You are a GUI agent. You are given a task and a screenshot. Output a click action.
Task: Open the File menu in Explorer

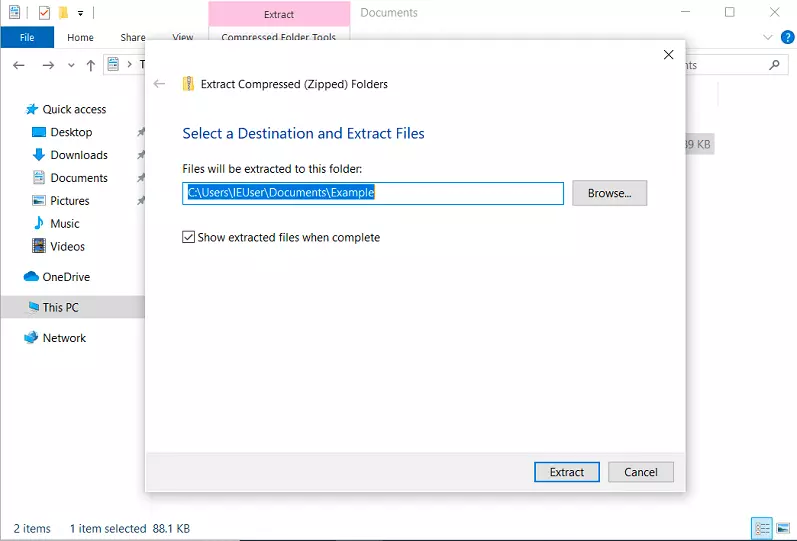[x=27, y=37]
